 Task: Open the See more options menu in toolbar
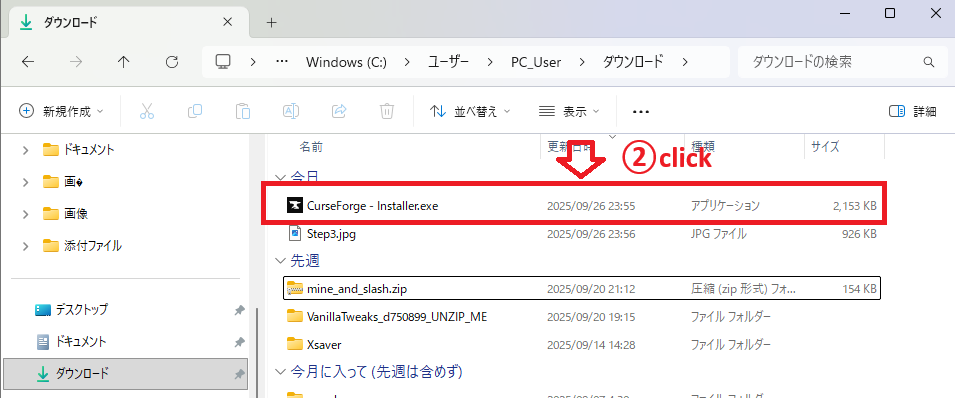pyautogui.click(x=641, y=112)
